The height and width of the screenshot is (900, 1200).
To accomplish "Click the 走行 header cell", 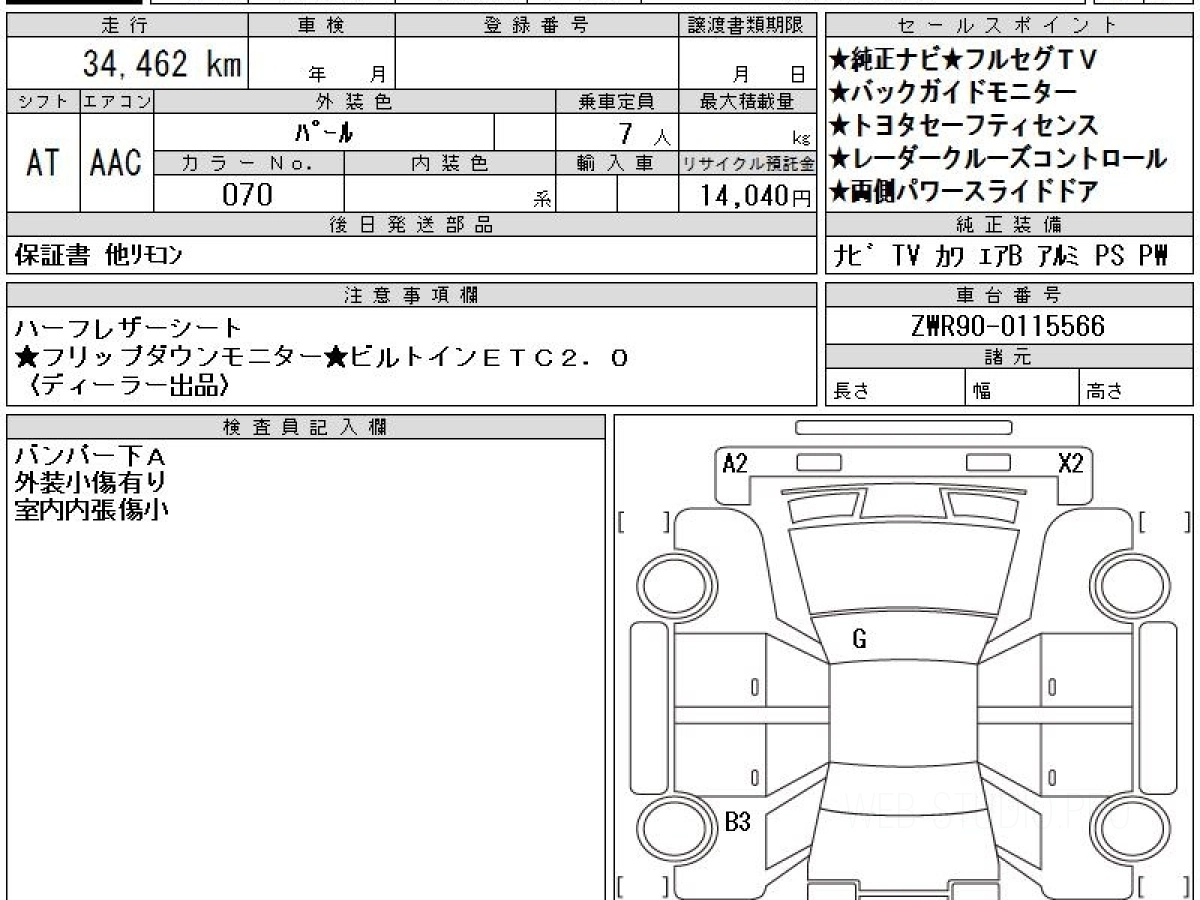I will (x=126, y=27).
